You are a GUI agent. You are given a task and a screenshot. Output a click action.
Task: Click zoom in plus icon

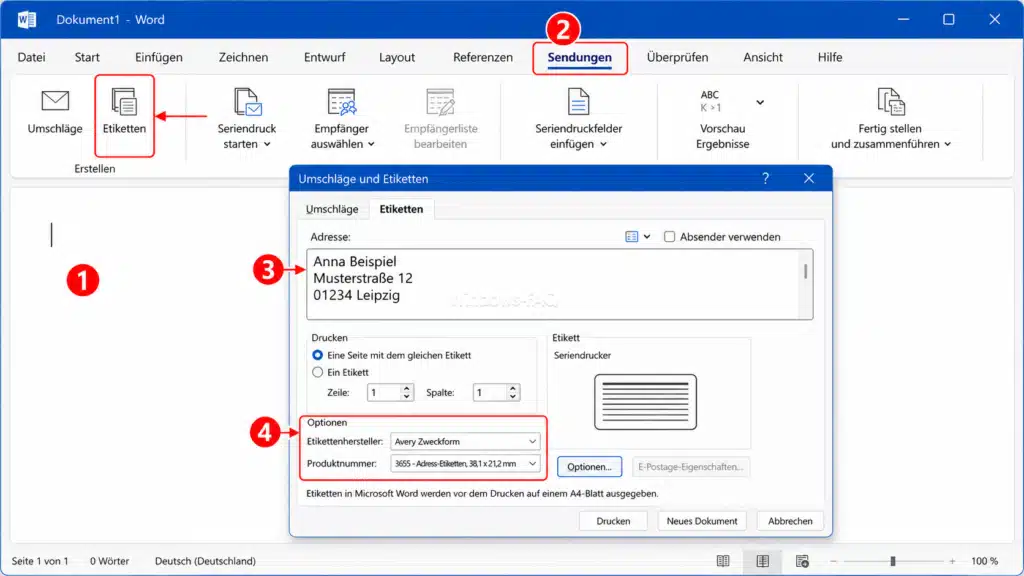tap(952, 561)
